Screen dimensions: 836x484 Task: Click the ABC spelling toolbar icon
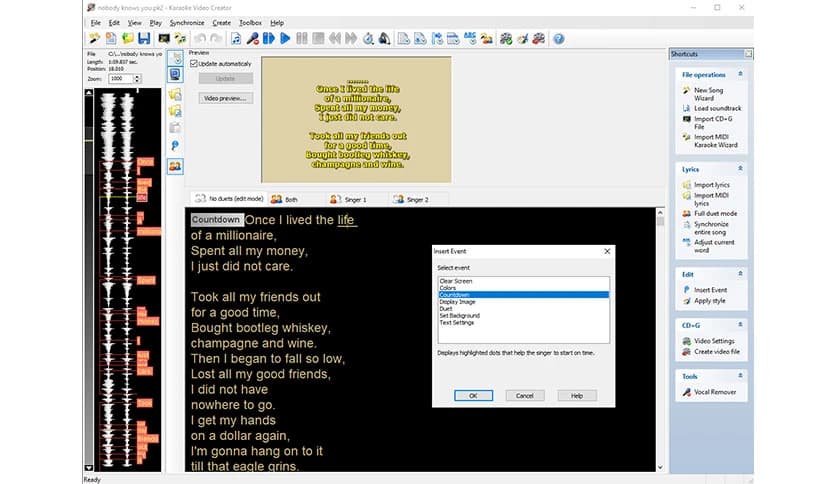(470, 38)
